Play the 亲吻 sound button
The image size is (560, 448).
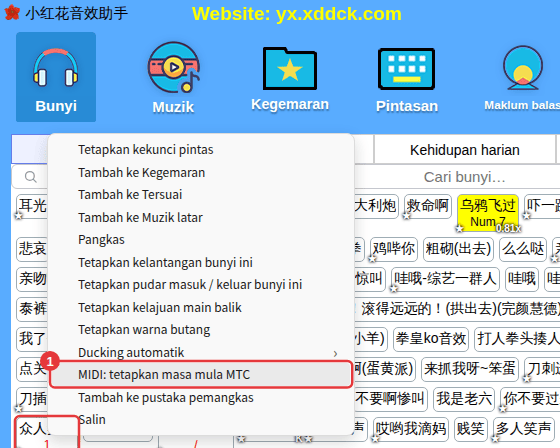click(x=32, y=278)
